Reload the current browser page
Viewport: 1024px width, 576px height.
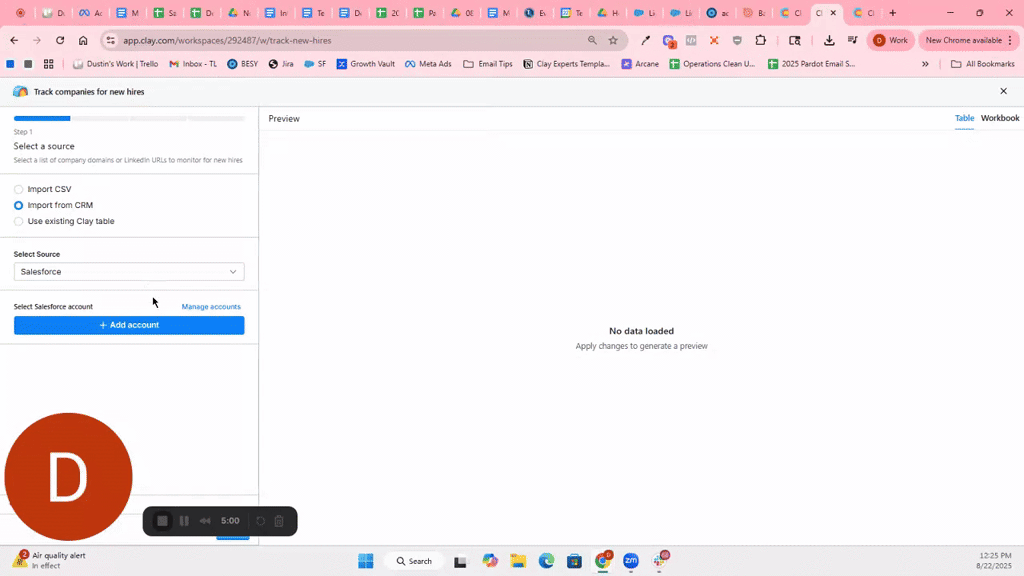coord(60,40)
